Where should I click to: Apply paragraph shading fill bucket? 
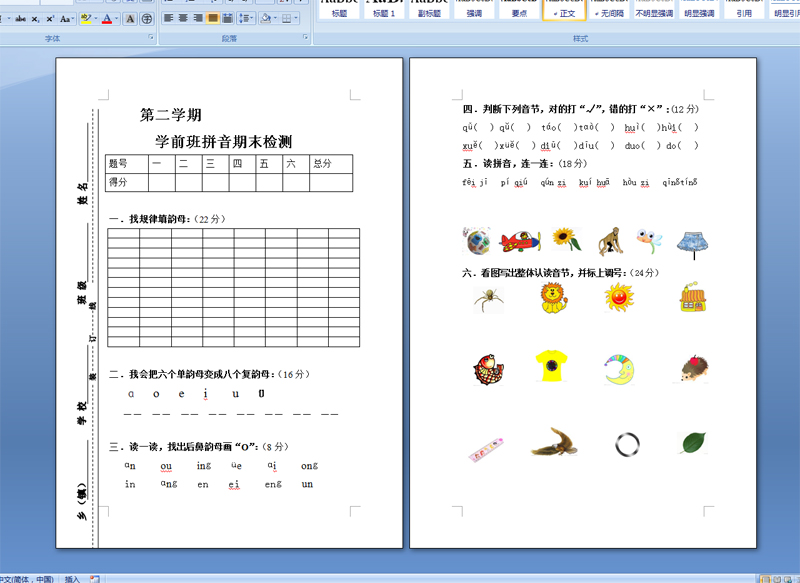[265, 18]
